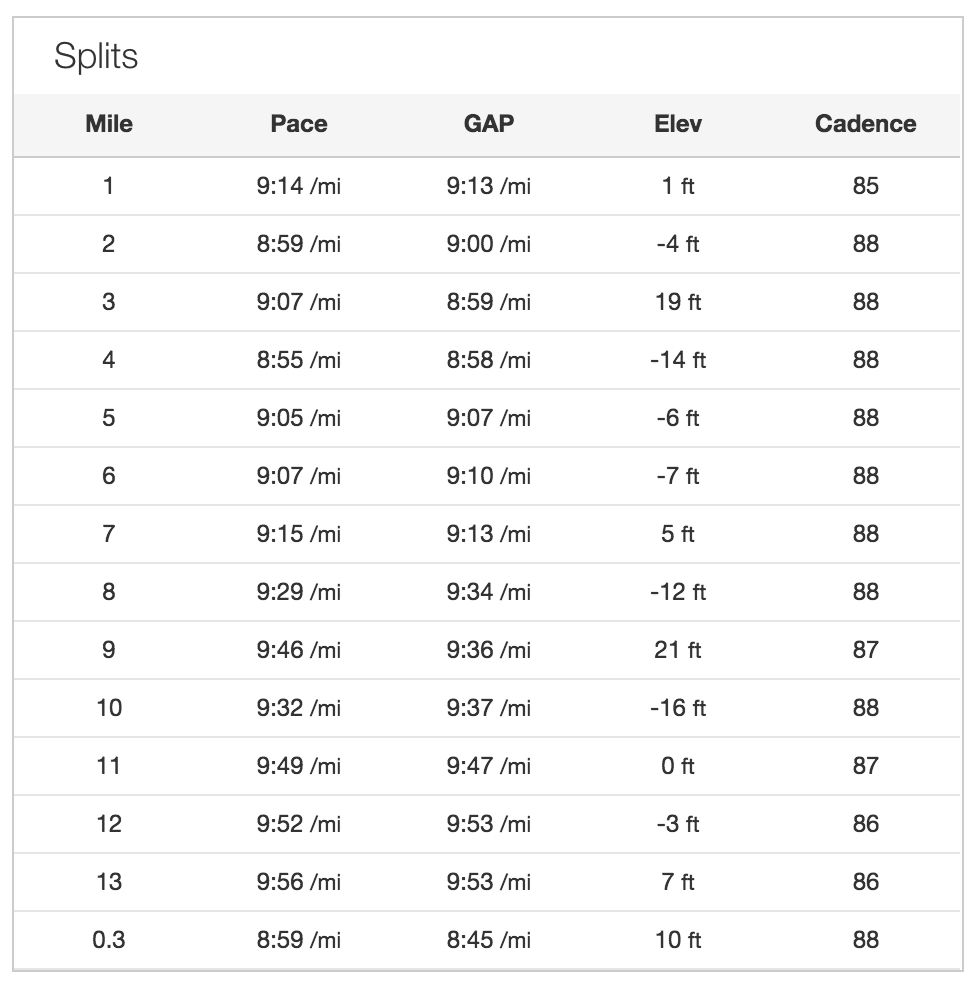Viewport: 976px width, 986px height.
Task: Click mile 10 elevation -16 ft
Action: 678,708
